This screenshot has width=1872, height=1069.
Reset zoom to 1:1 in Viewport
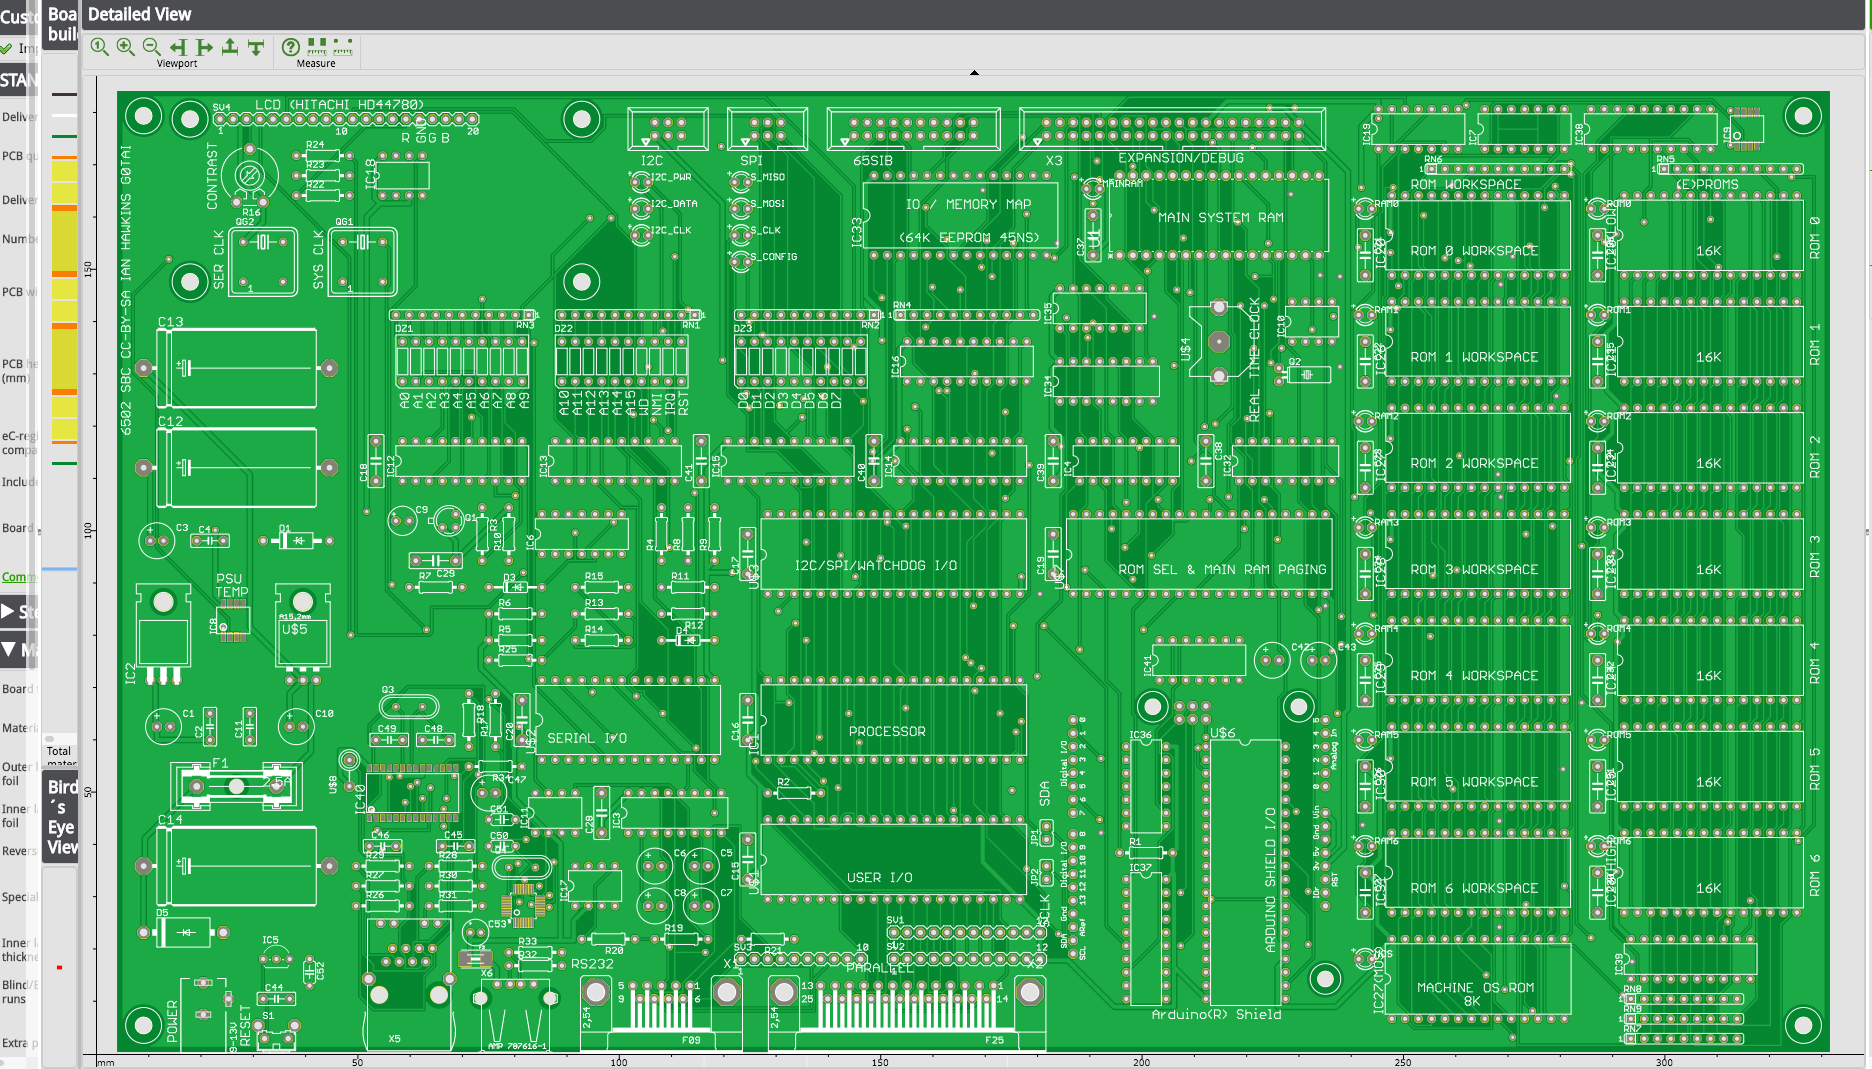tap(99, 47)
